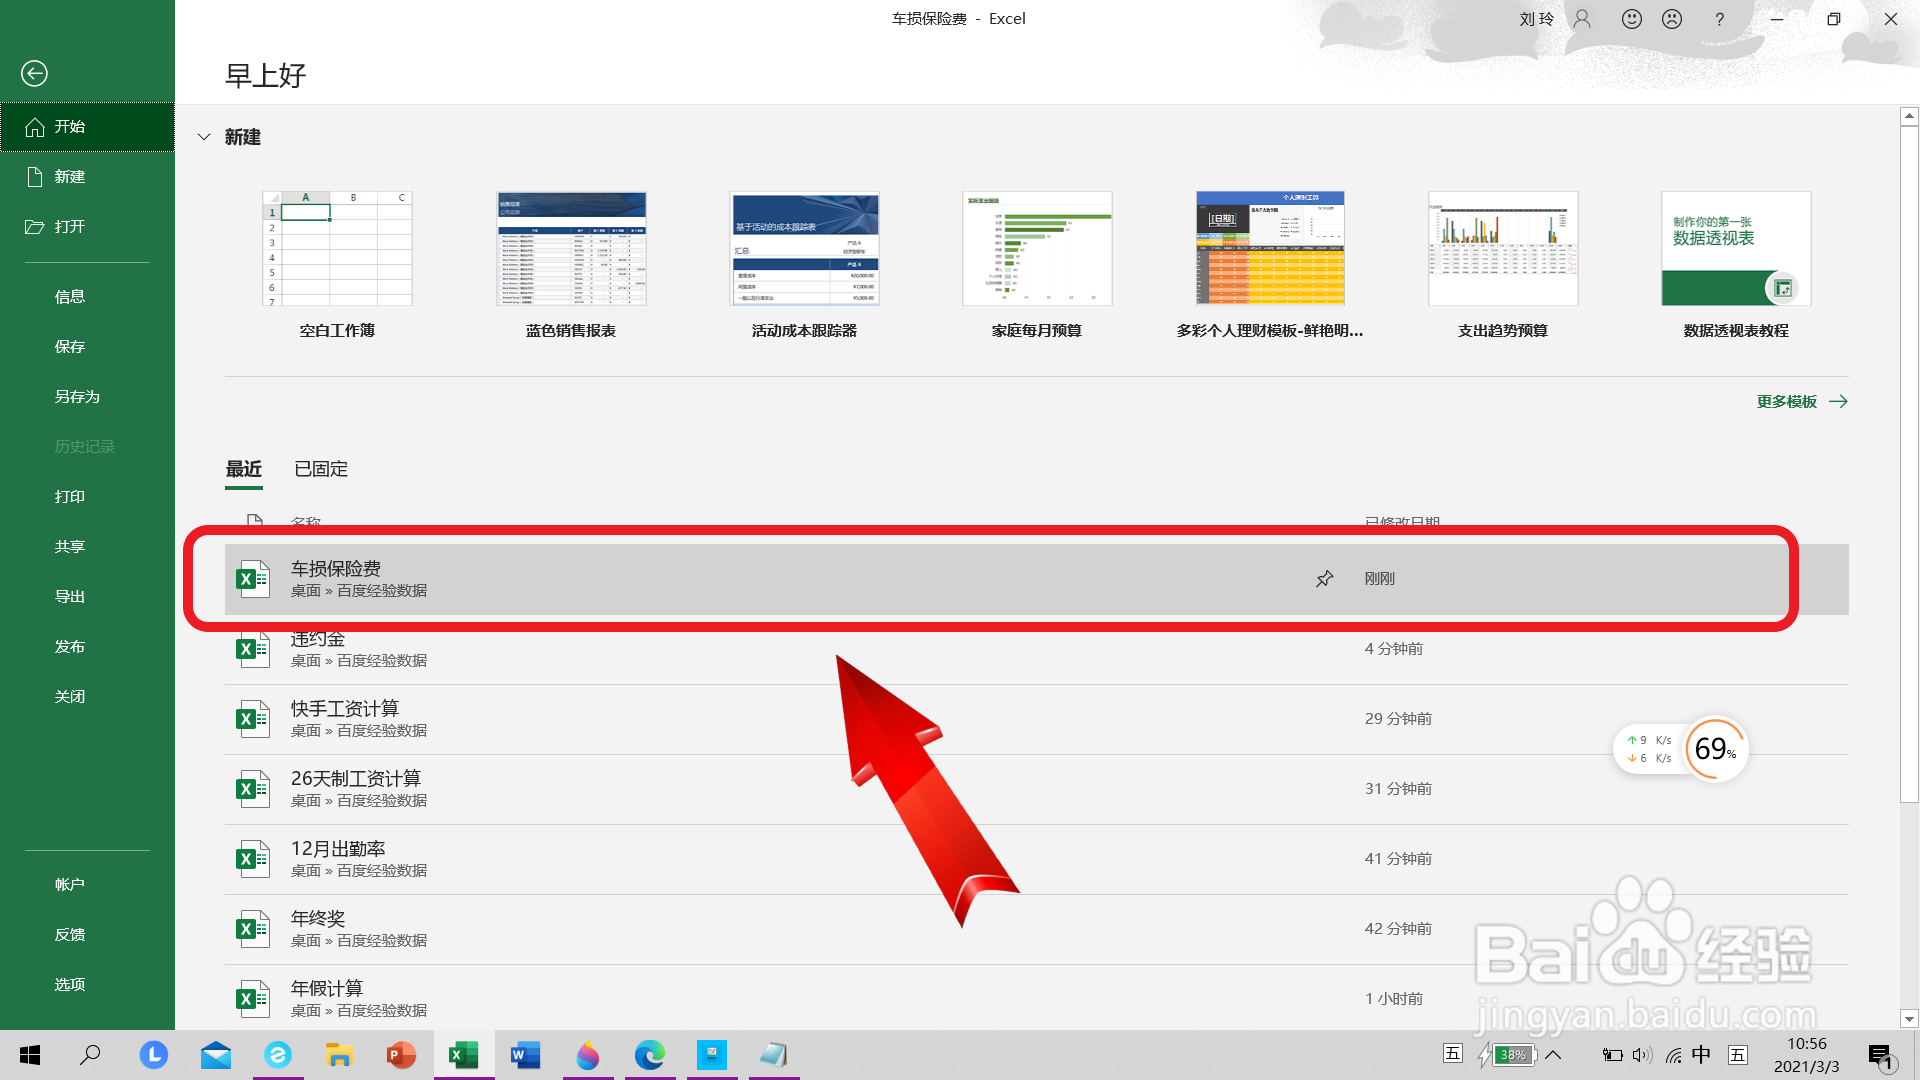The height and width of the screenshot is (1080, 1920).
Task: Click the Excel file icon for 12月出勤率
Action: (252, 859)
